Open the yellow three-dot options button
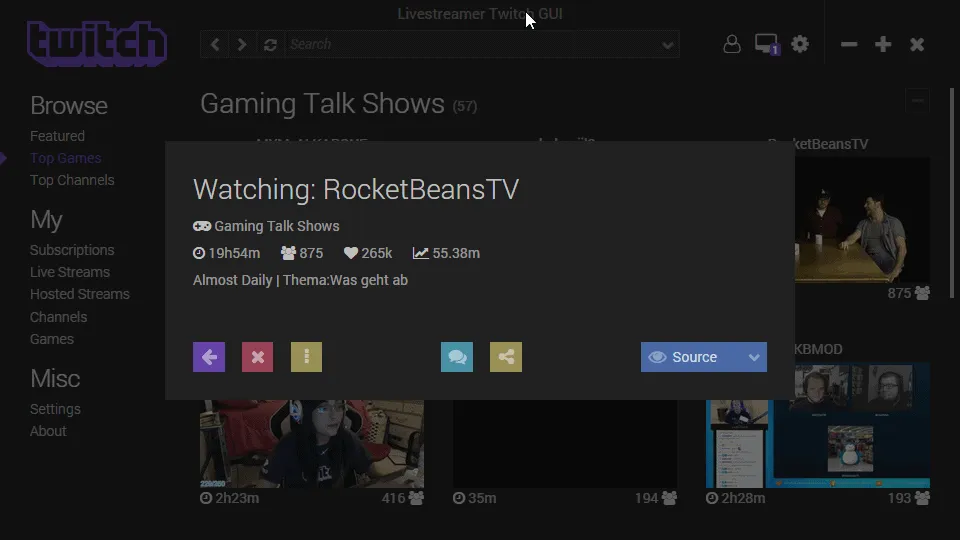Screen dimensions: 960x540 [306, 357]
